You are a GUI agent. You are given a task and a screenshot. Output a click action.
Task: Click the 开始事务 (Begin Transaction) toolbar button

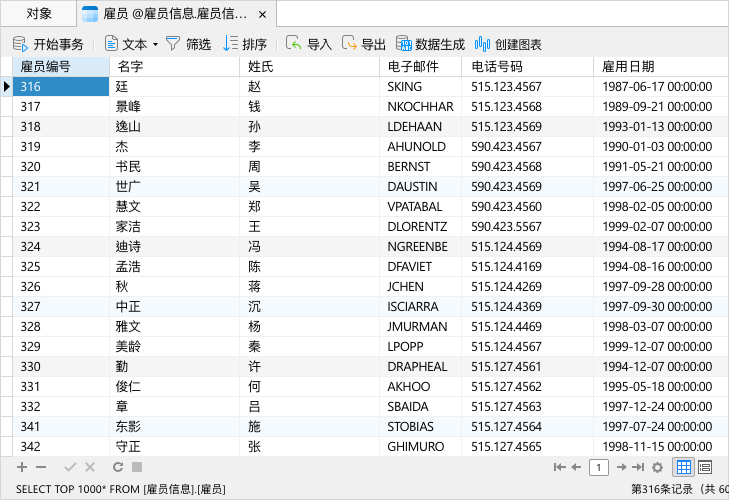coord(48,44)
